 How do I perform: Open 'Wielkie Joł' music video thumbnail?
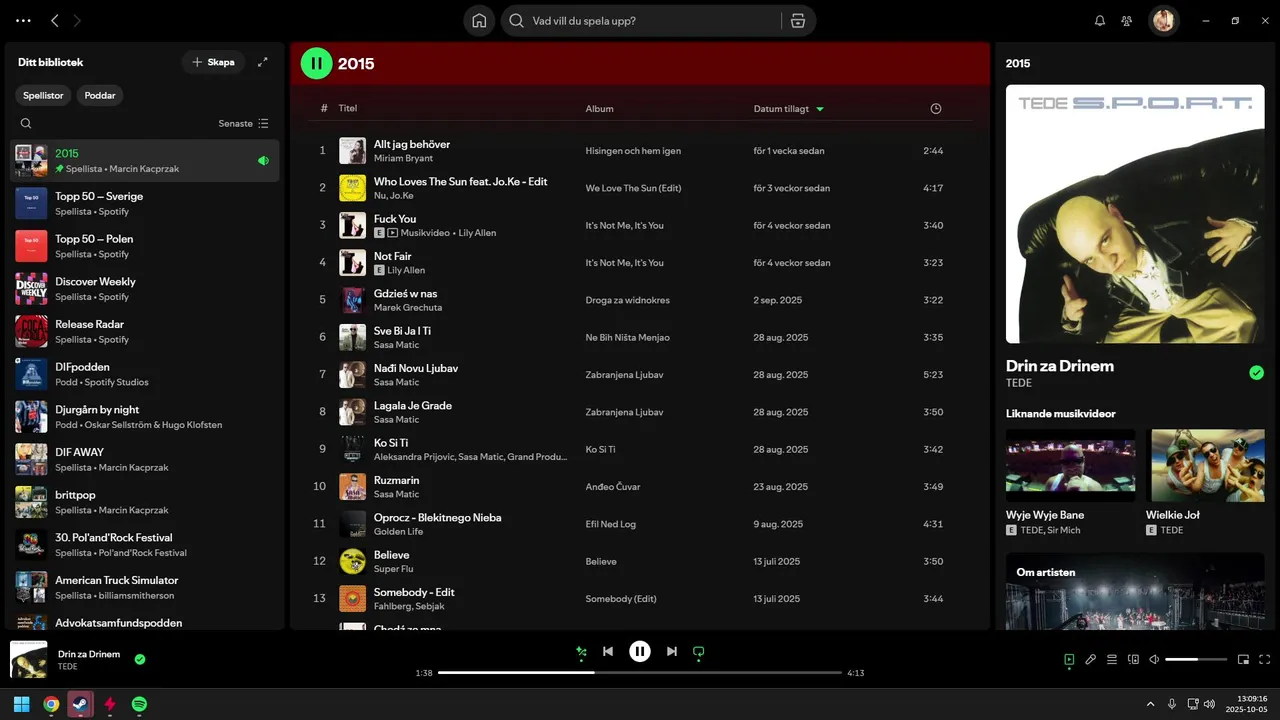(1206, 466)
